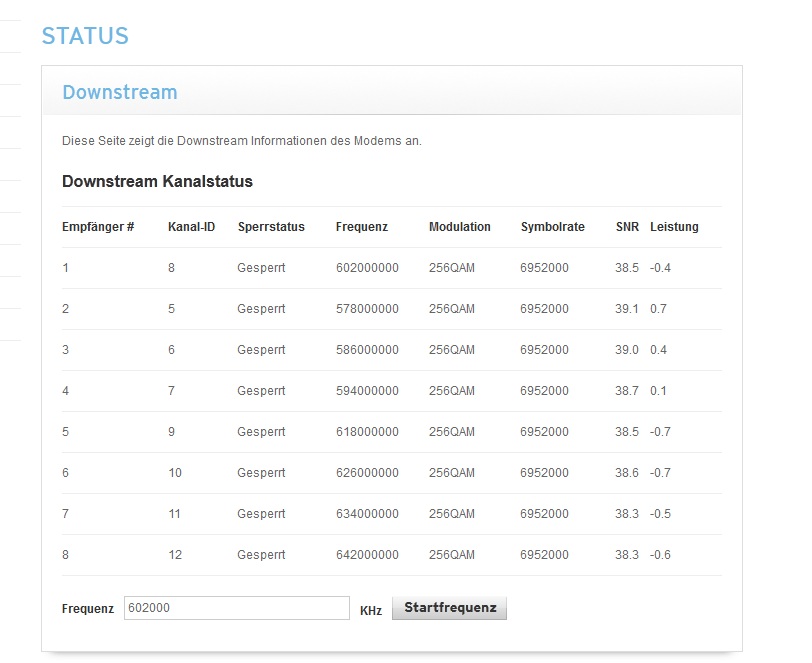The image size is (812, 663).
Task: Click the Symbolrate column header
Action: pos(552,227)
